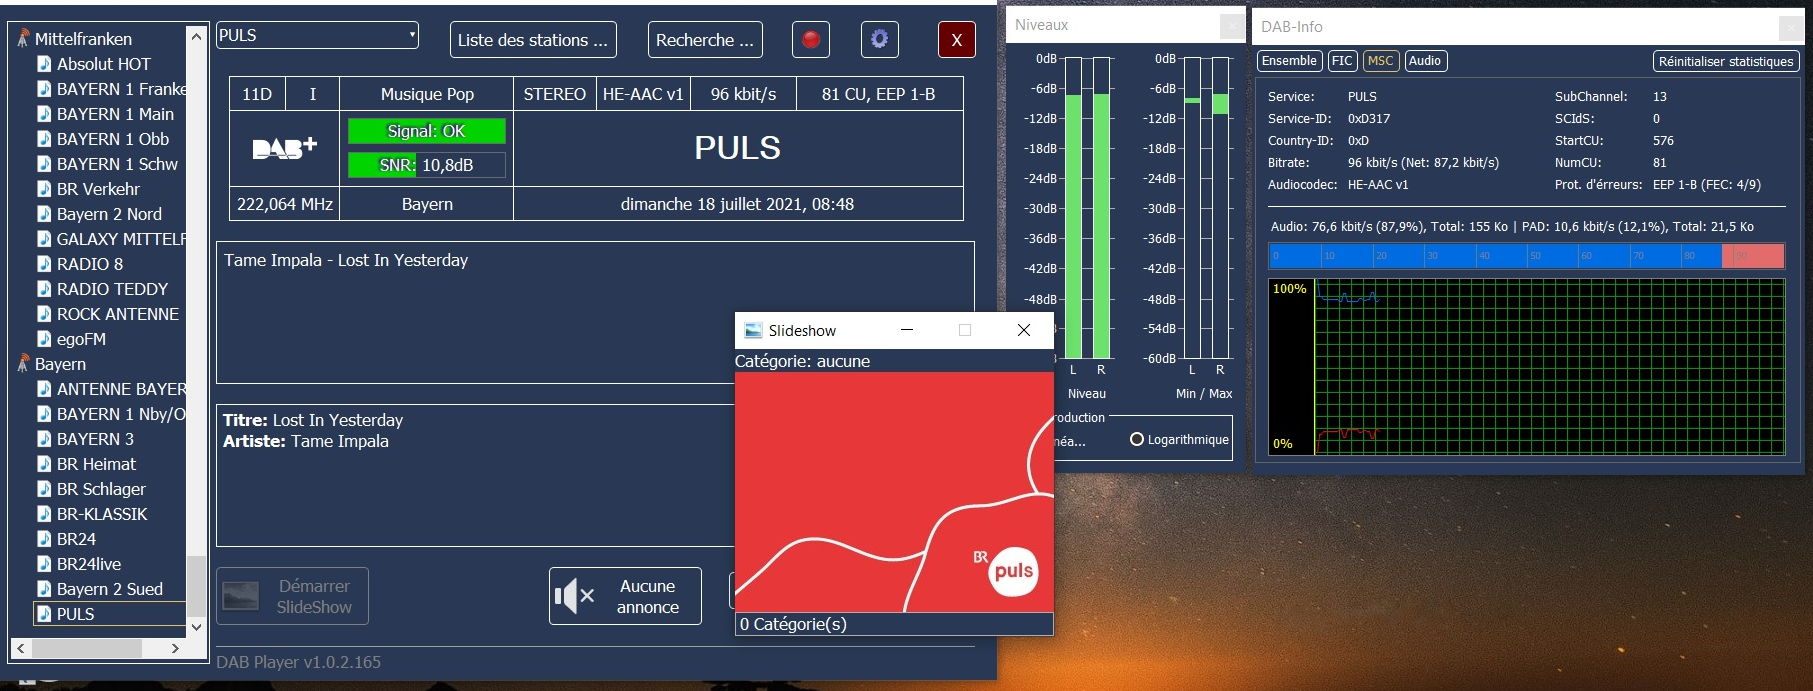Select Bayern 2 Sued station
Screen dimensions: 1813x691
110,589
